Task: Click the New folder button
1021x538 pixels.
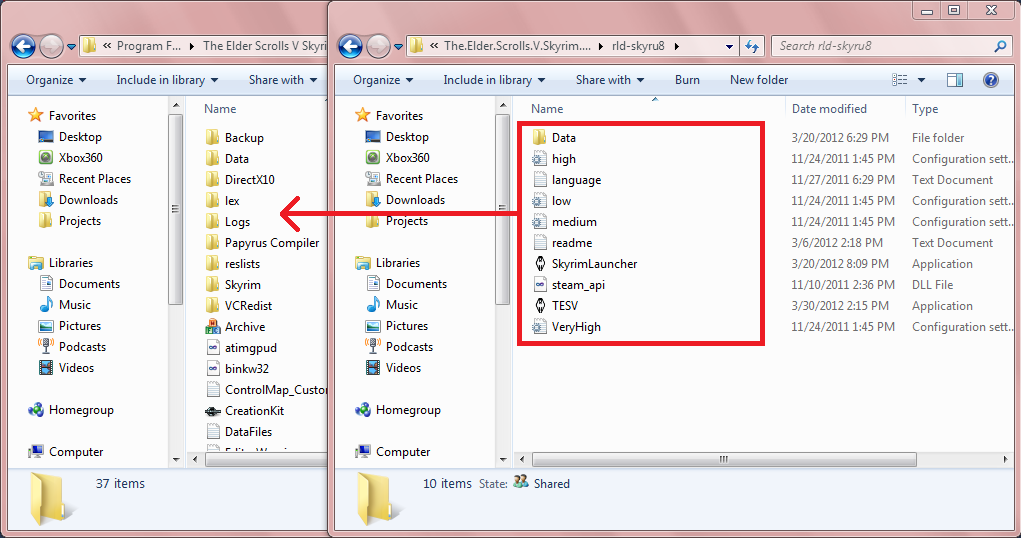Action: [759, 80]
